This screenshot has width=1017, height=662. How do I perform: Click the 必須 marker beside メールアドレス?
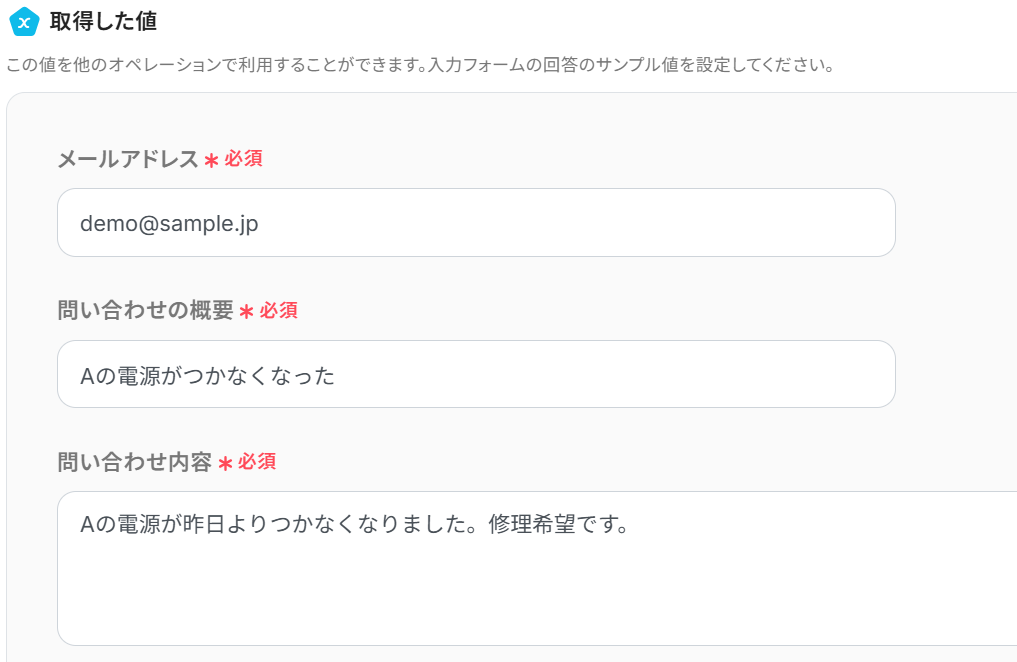pos(243,159)
